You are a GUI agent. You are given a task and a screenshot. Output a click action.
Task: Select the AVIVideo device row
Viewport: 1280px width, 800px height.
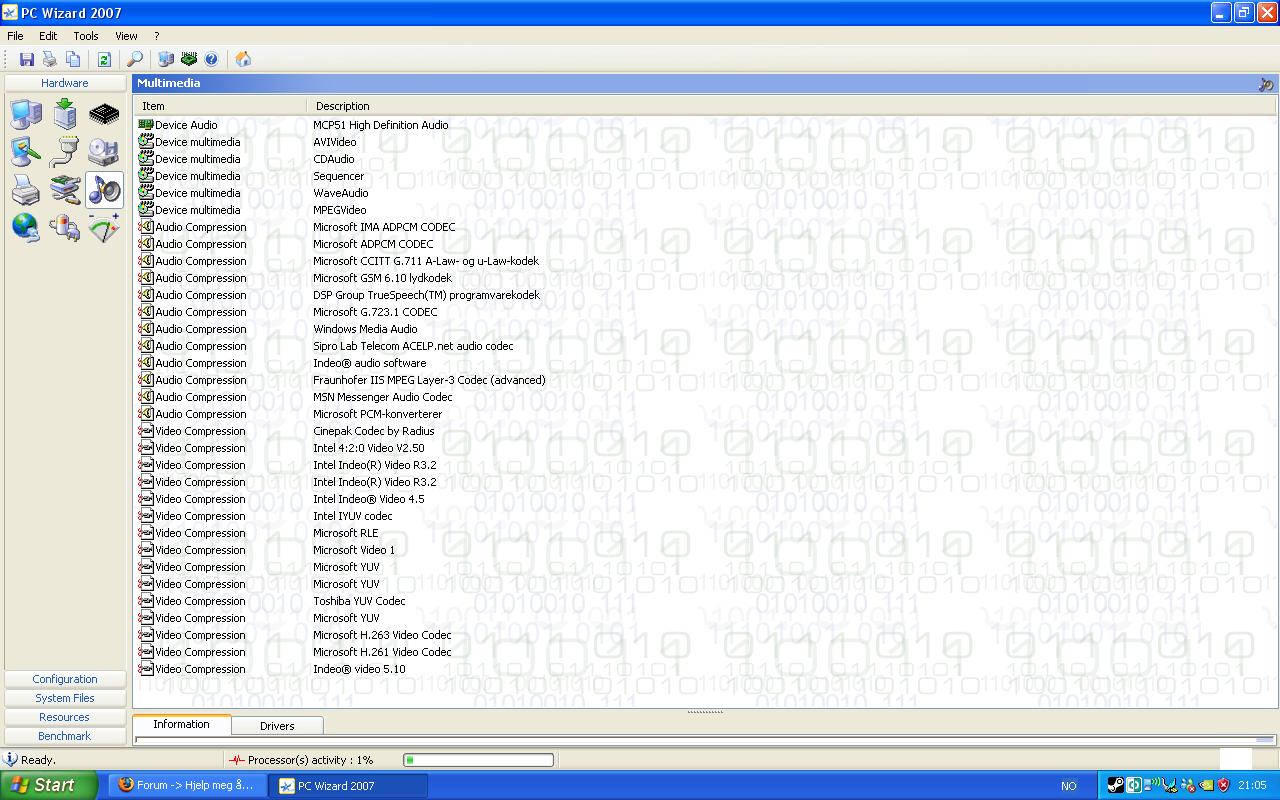point(706,142)
